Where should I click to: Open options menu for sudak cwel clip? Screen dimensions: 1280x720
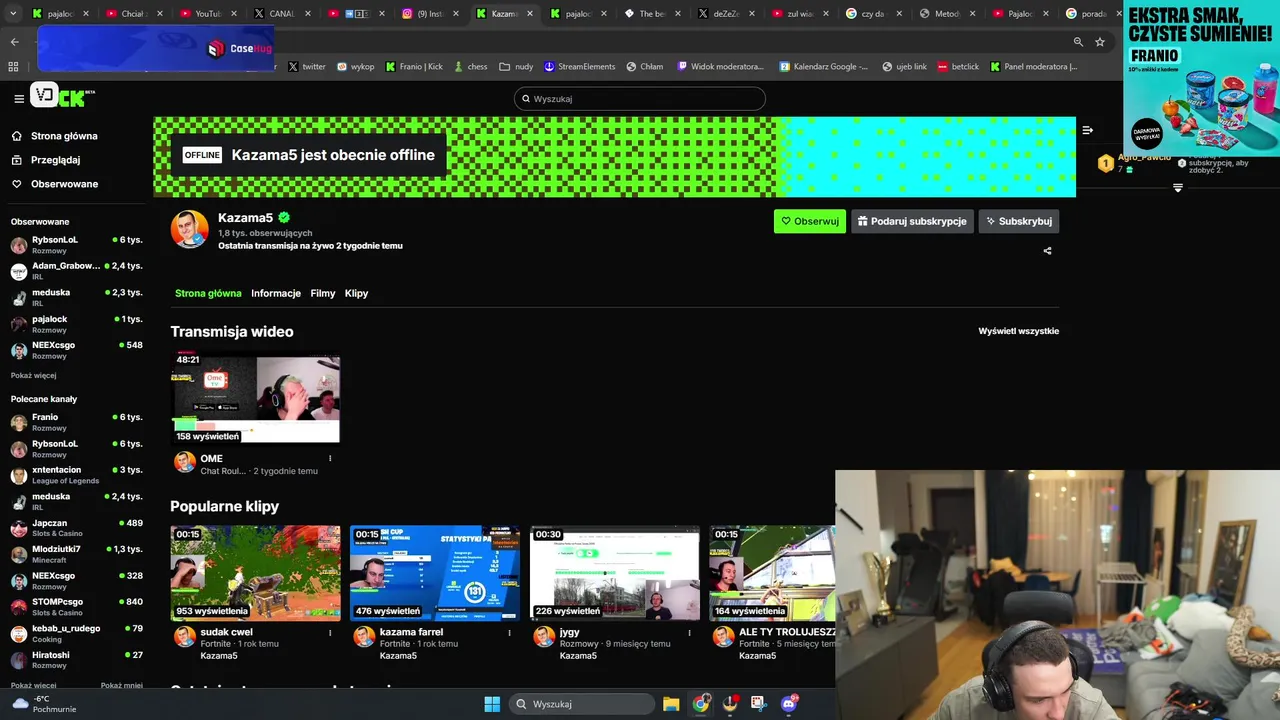click(330, 632)
